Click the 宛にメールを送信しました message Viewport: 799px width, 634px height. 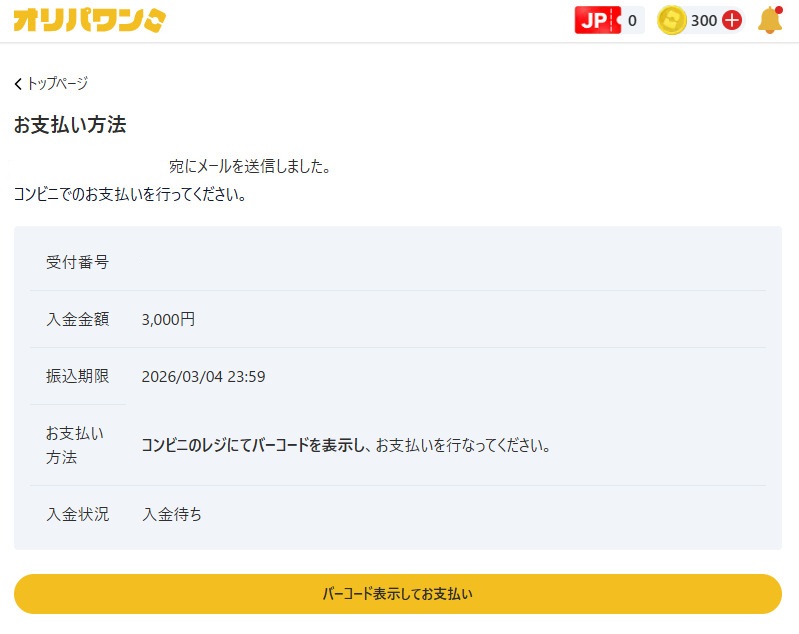click(x=250, y=167)
